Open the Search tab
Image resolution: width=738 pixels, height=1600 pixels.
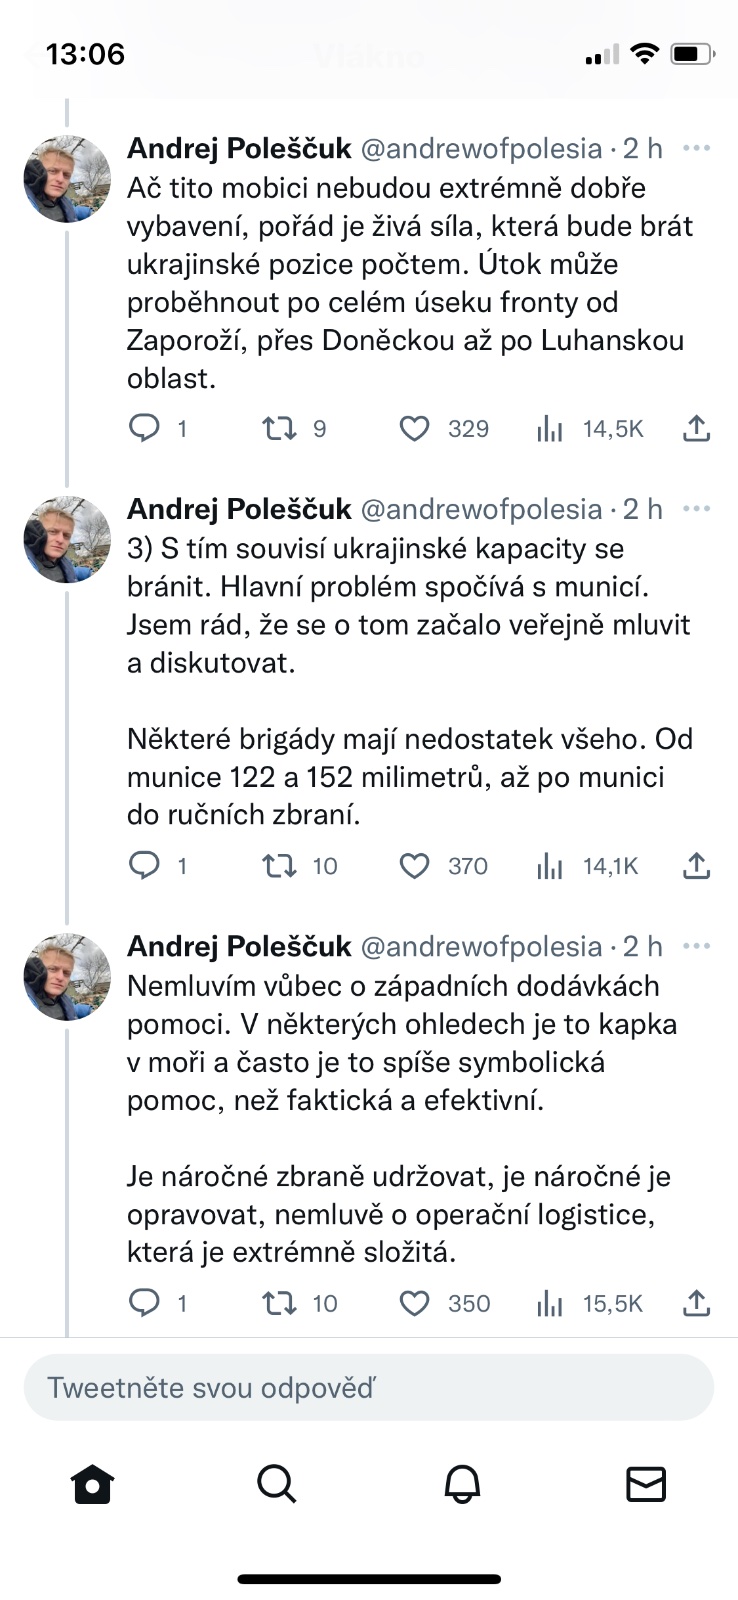[277, 1484]
